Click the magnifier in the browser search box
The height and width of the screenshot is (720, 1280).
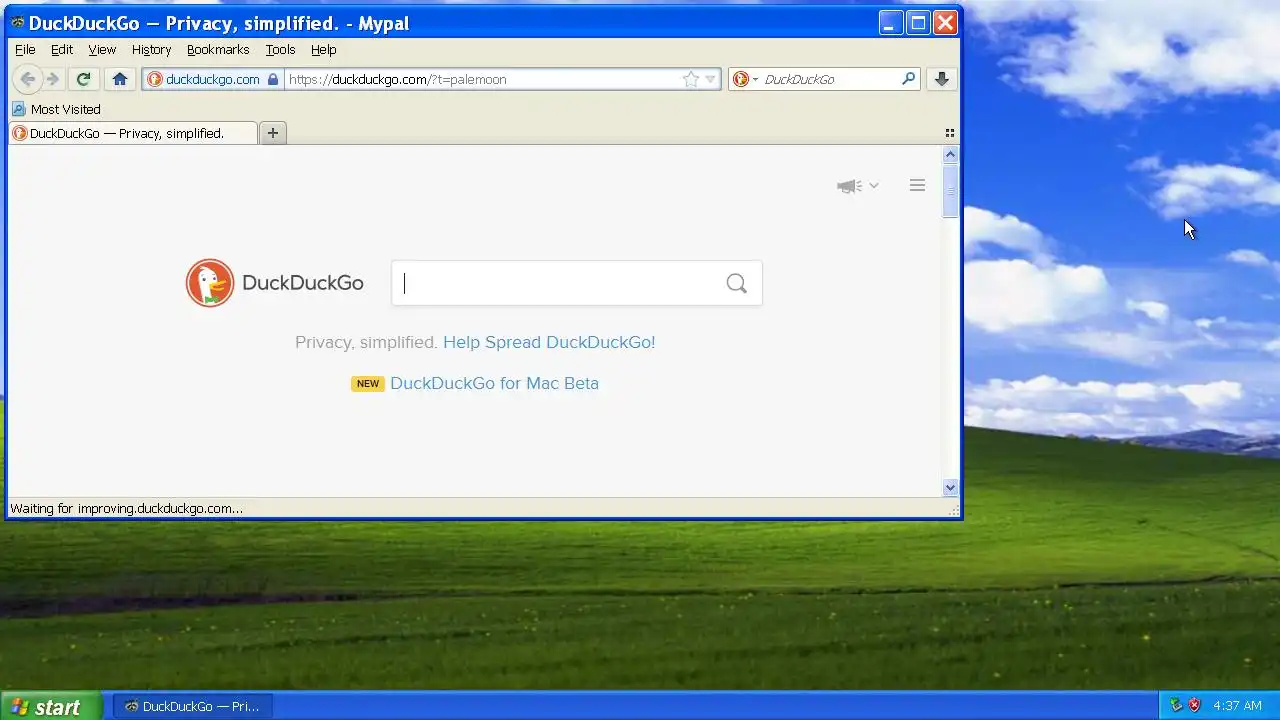[908, 78]
